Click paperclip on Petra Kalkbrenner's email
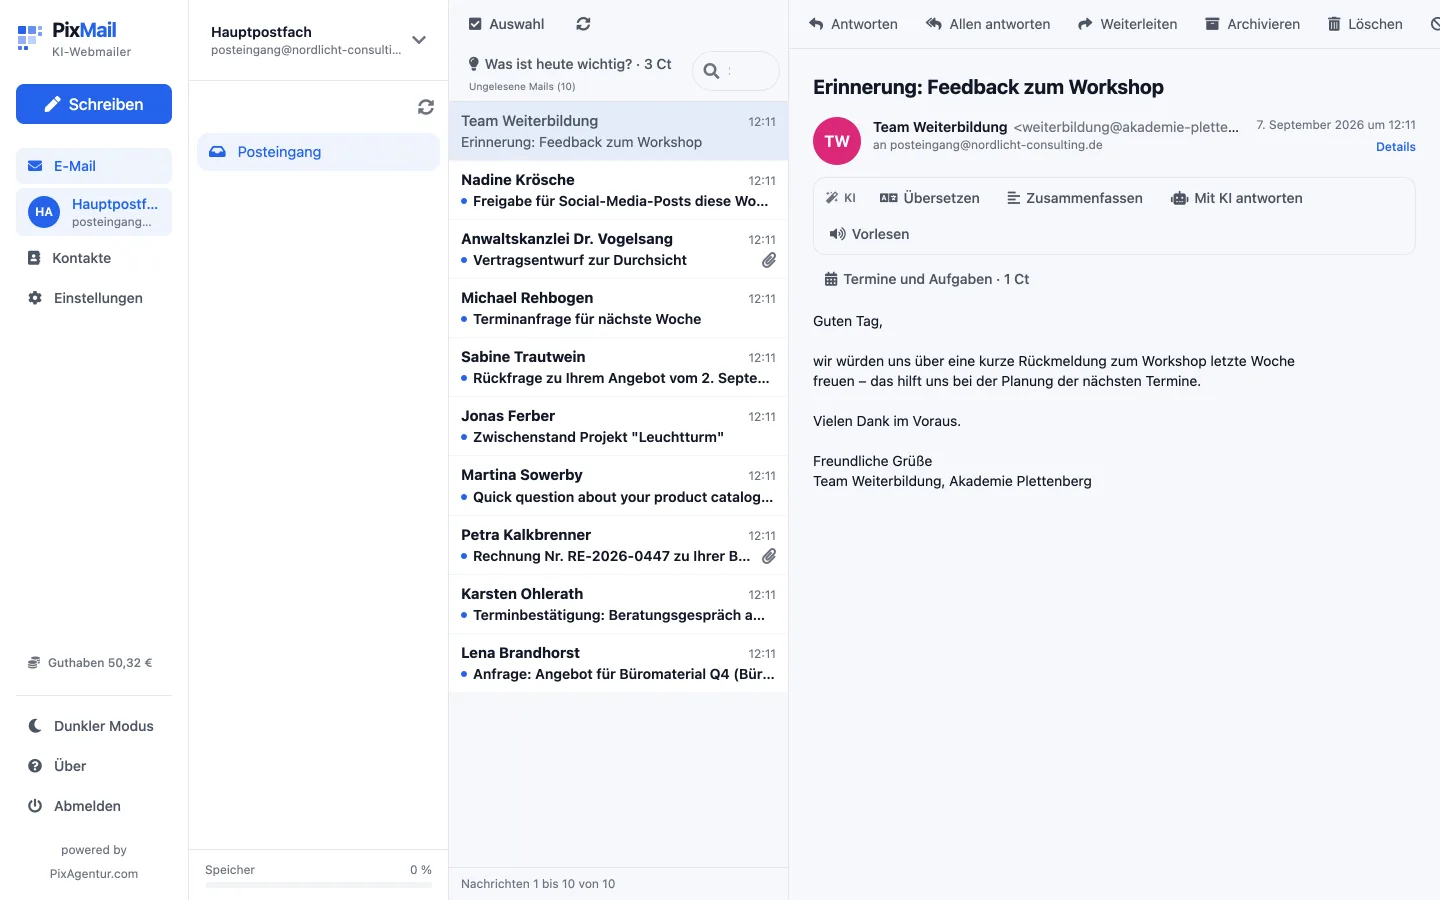1440x900 pixels. (x=769, y=556)
